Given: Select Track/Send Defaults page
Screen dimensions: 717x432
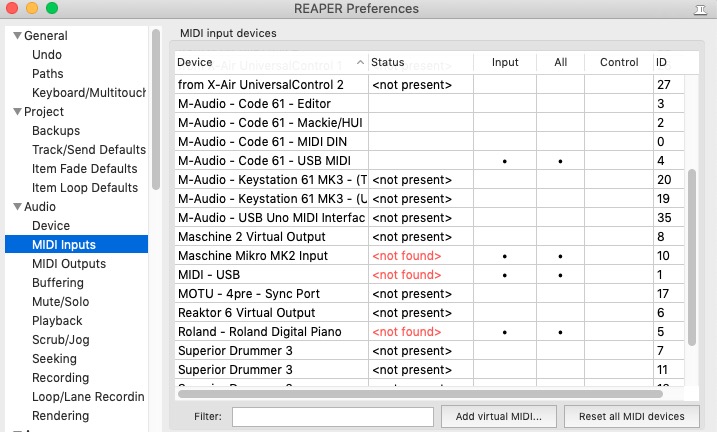Looking at the screenshot, I should pyautogui.click(x=89, y=150).
